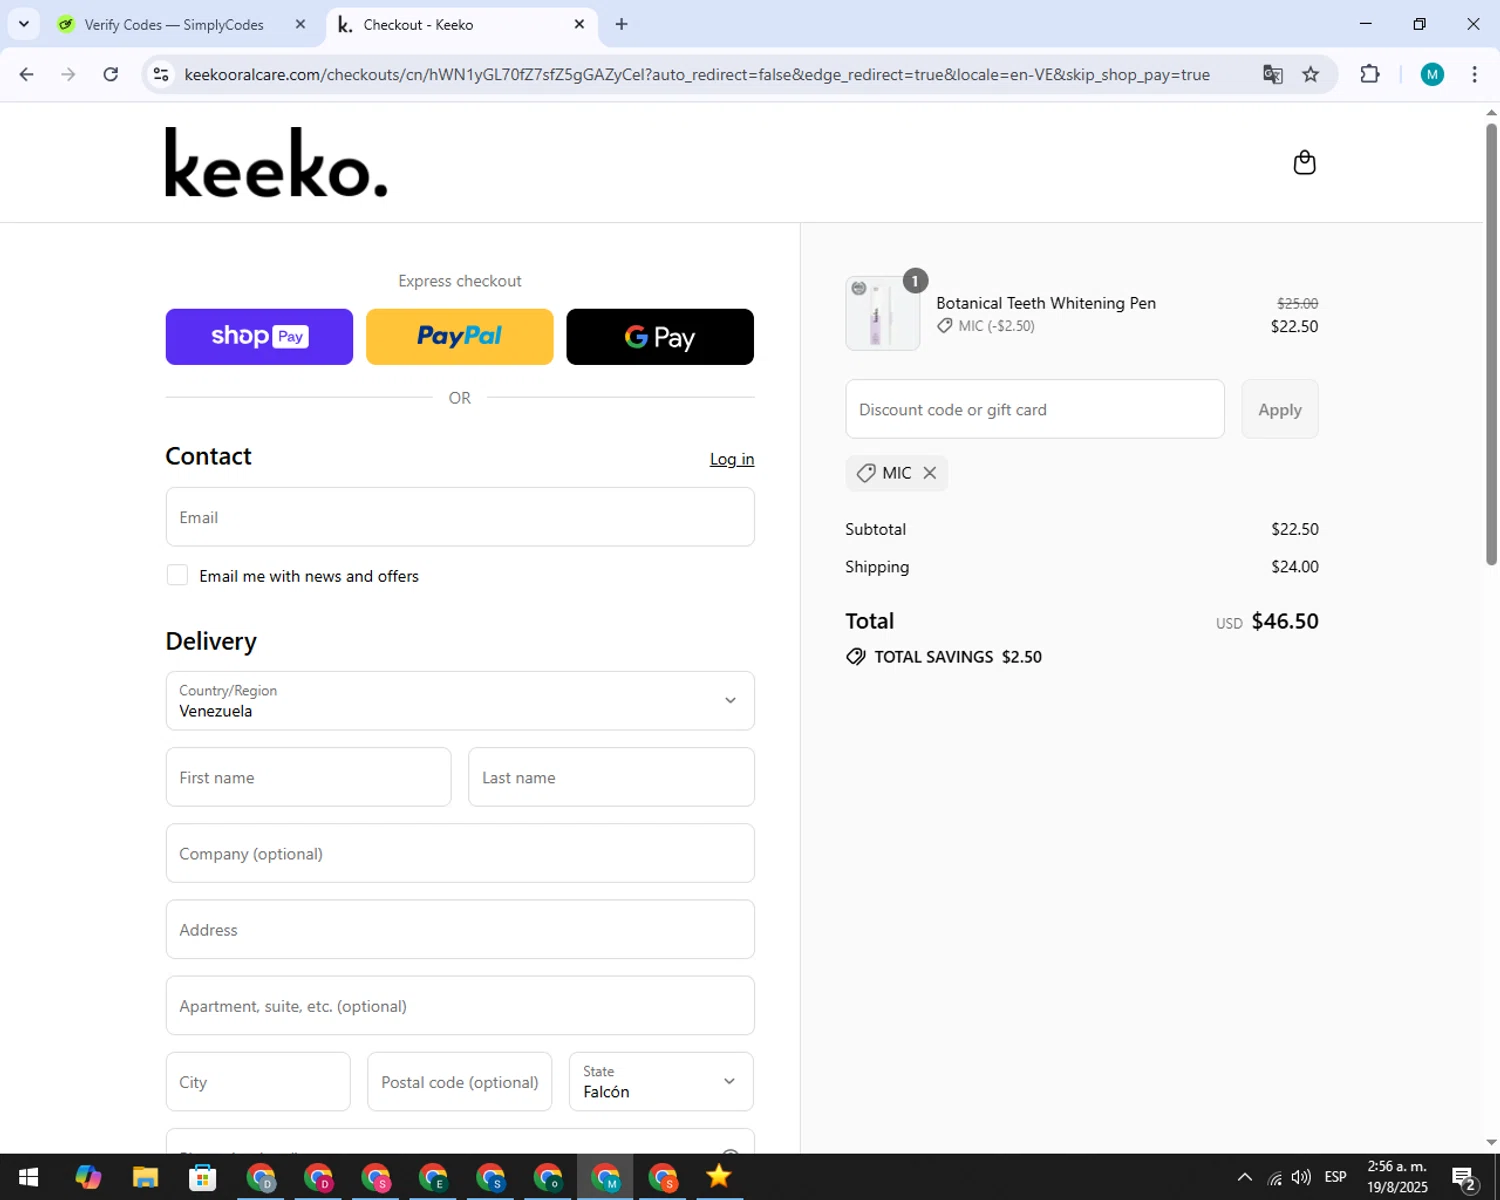The width and height of the screenshot is (1500, 1200).
Task: Open the Windows Start menu
Action: 28,1177
